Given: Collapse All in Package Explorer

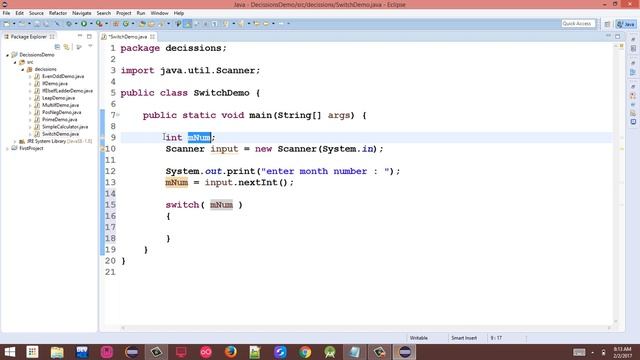Looking at the screenshot, I should pyautogui.click(x=57, y=47).
